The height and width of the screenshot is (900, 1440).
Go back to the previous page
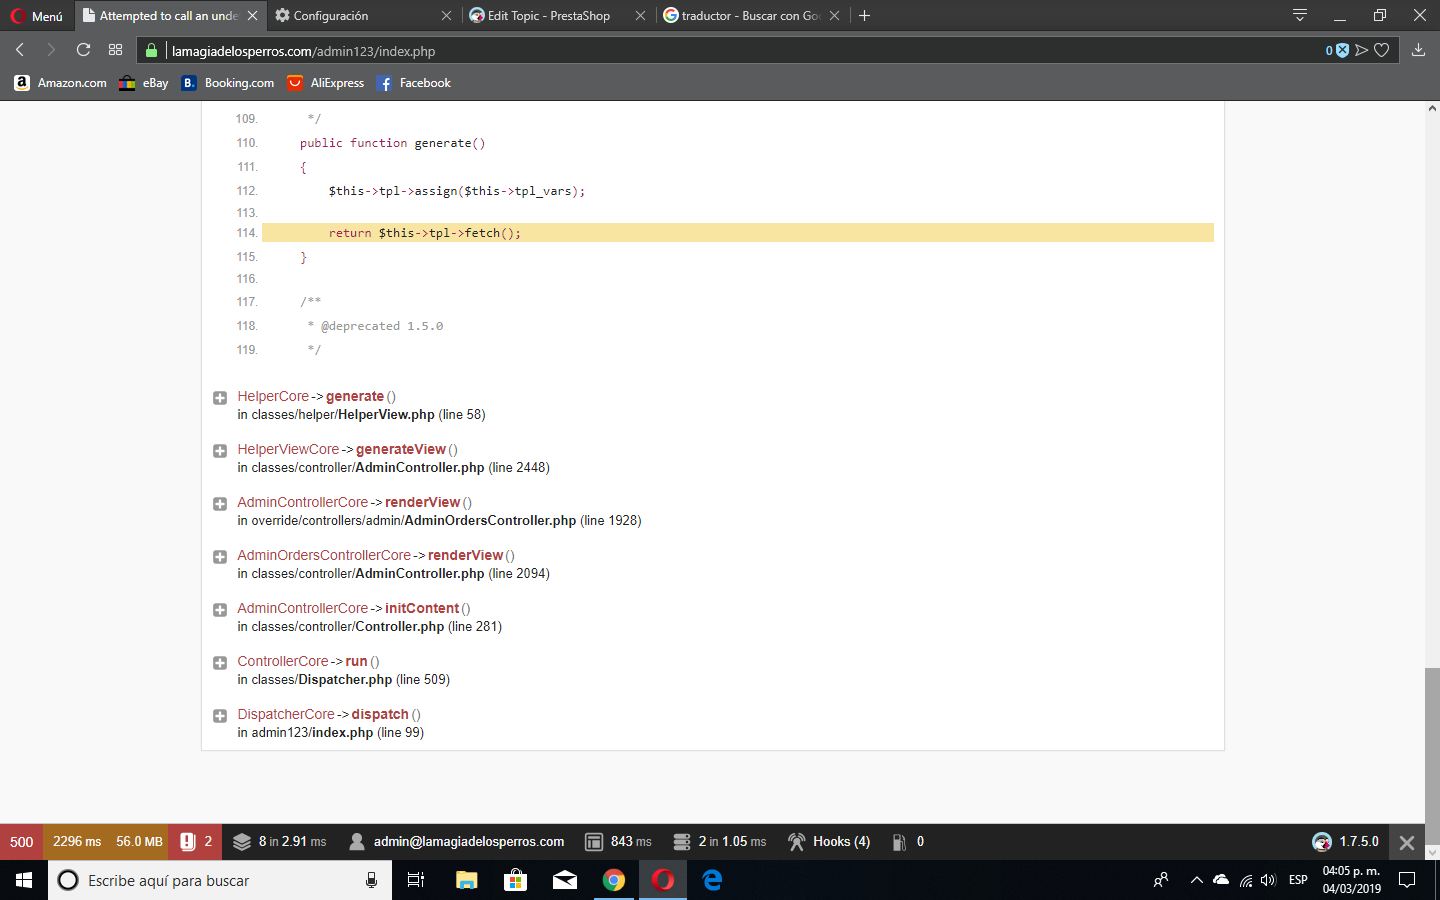(x=20, y=50)
